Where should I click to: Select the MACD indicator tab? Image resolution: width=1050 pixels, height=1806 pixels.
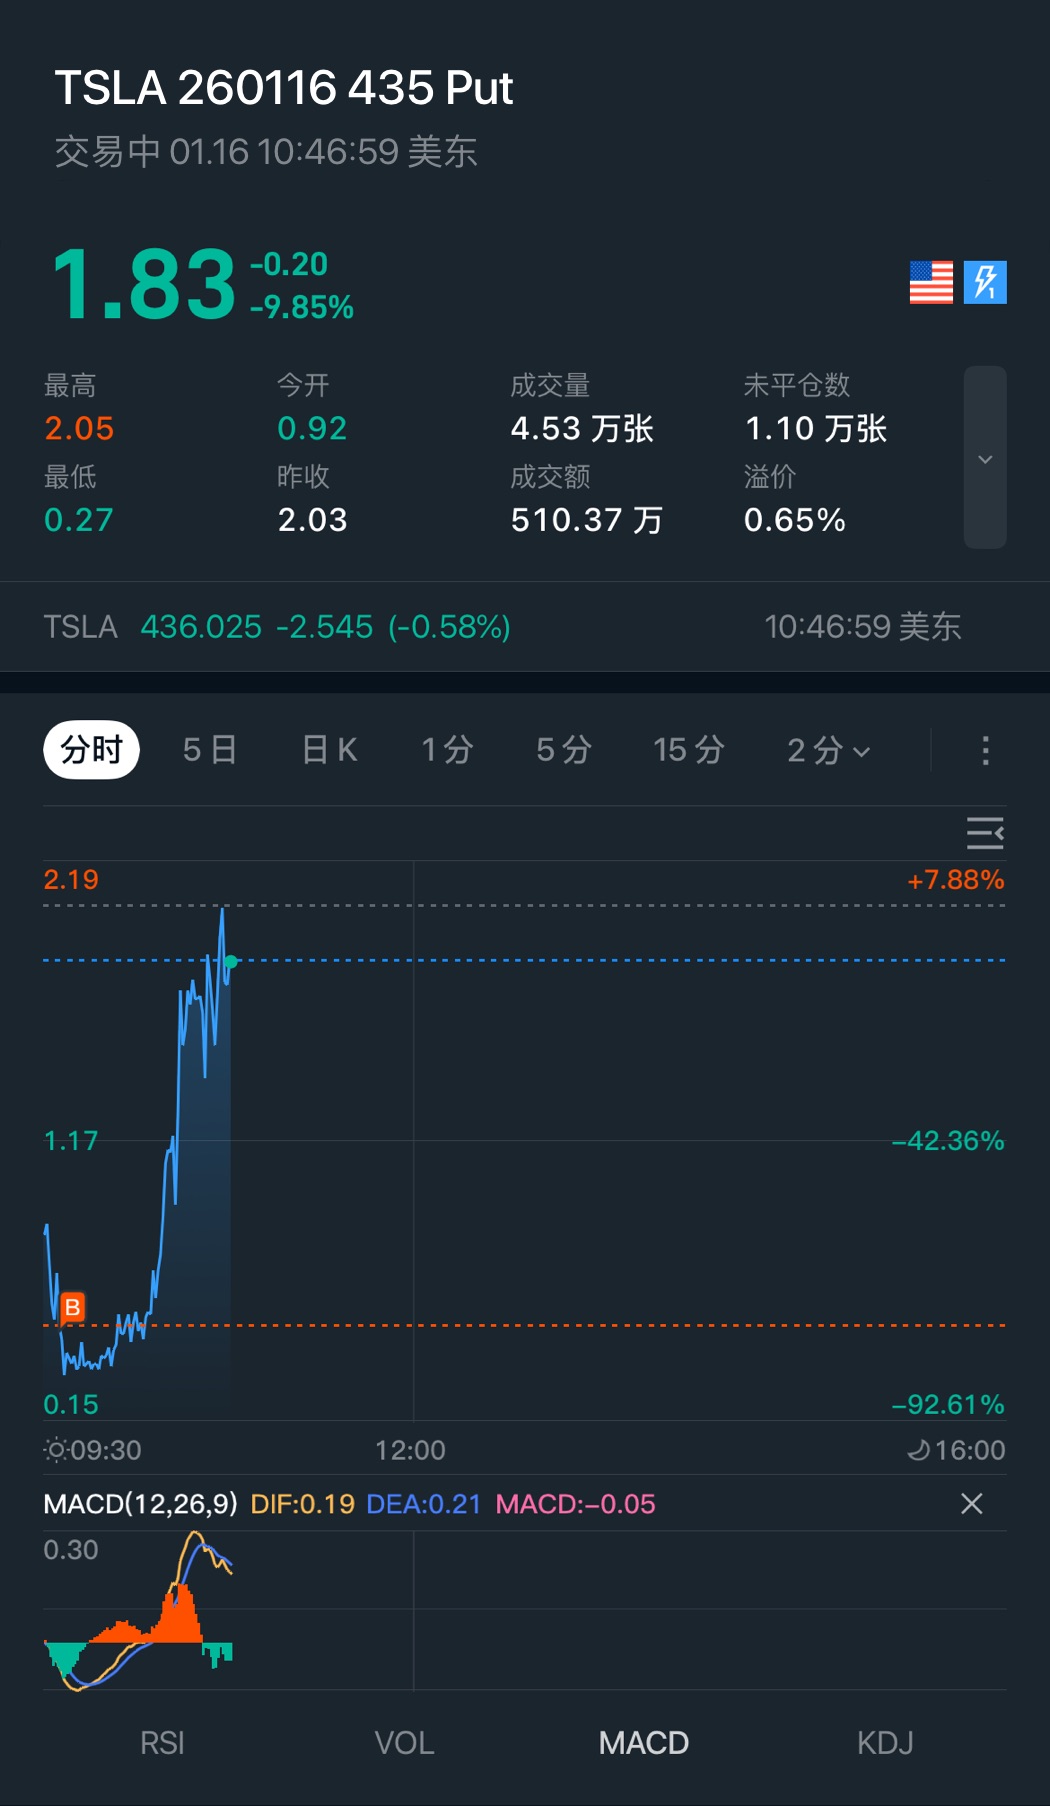point(644,1743)
